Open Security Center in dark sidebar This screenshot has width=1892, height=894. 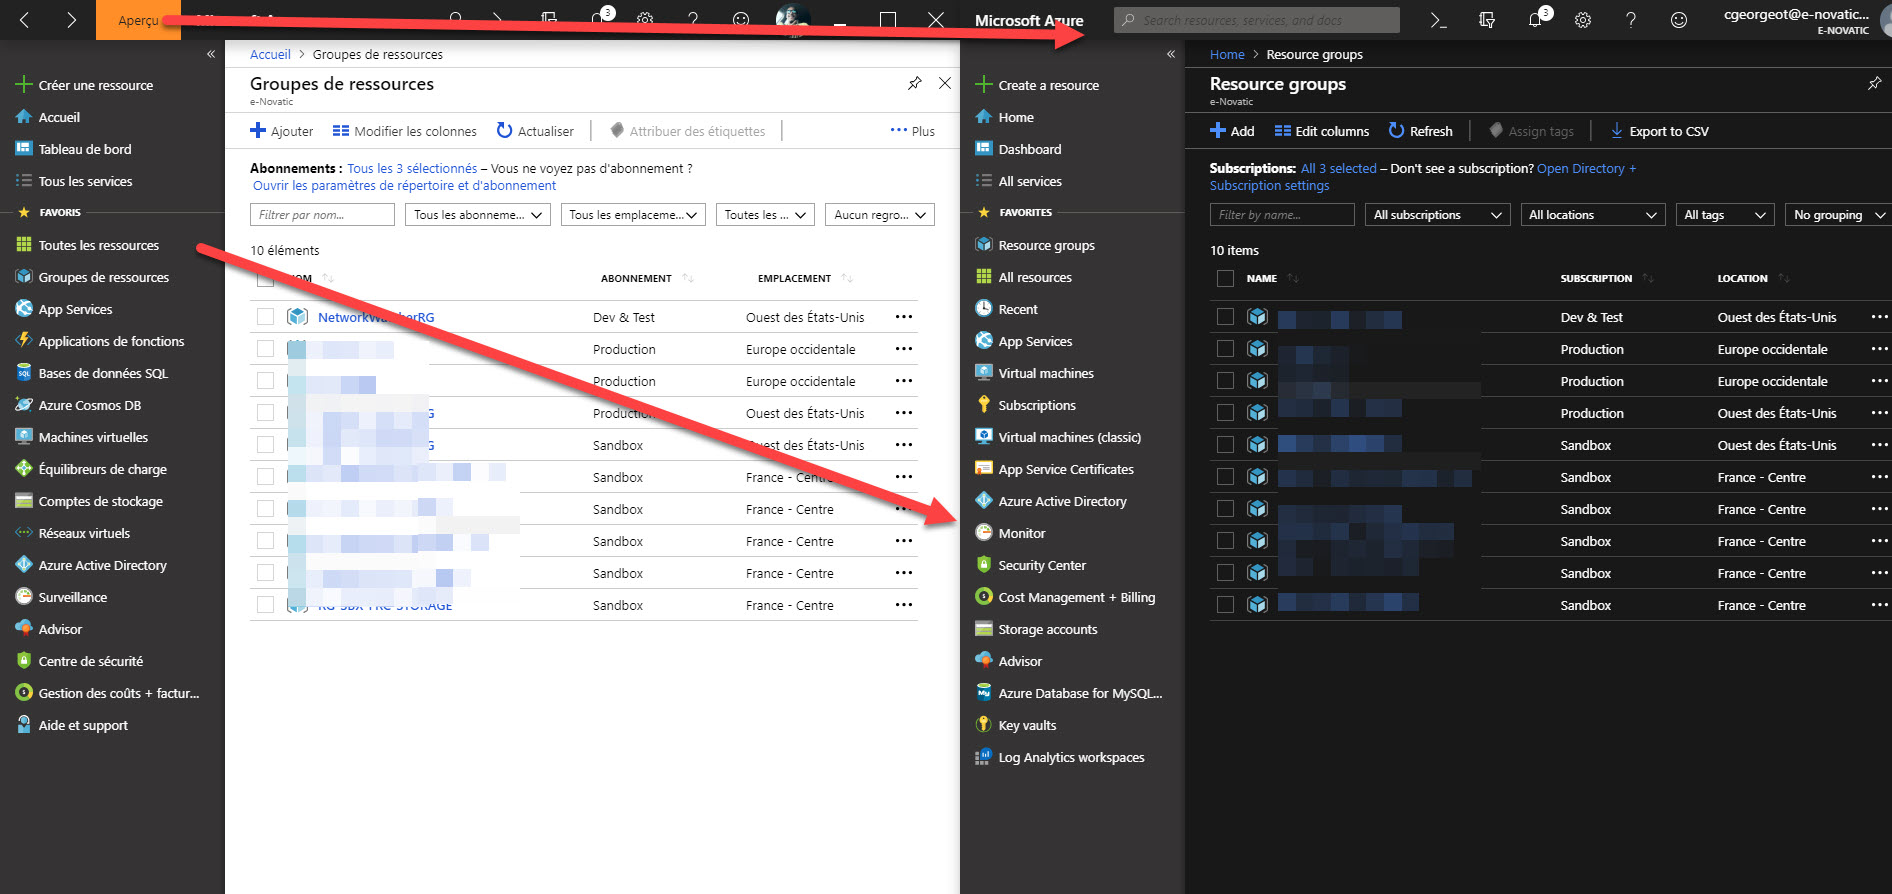tap(1042, 565)
